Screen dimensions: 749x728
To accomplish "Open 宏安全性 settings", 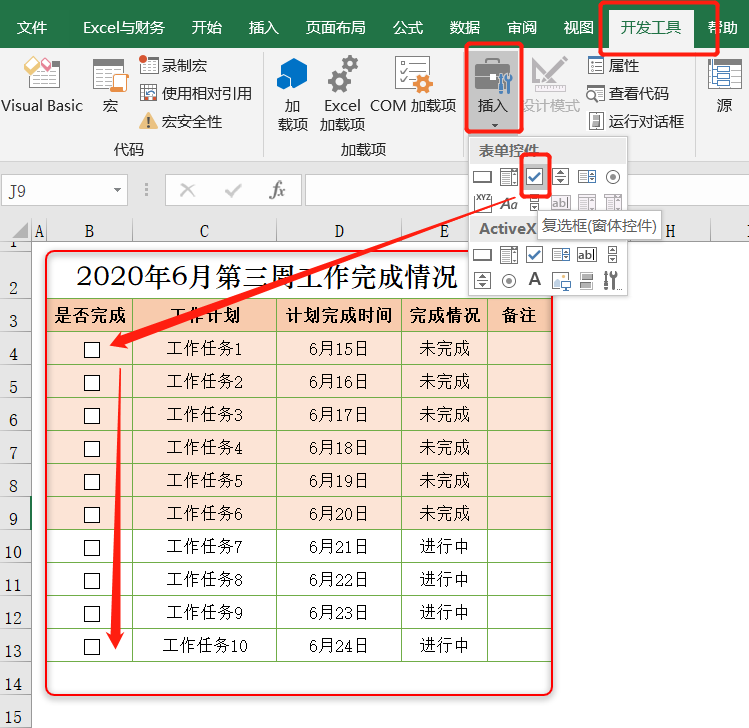I will (x=181, y=121).
